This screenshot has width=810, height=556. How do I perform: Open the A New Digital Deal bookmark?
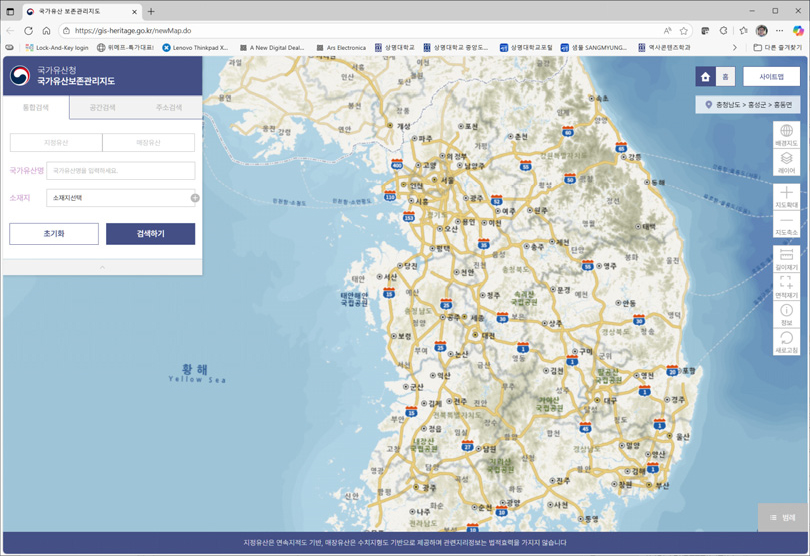point(272,48)
